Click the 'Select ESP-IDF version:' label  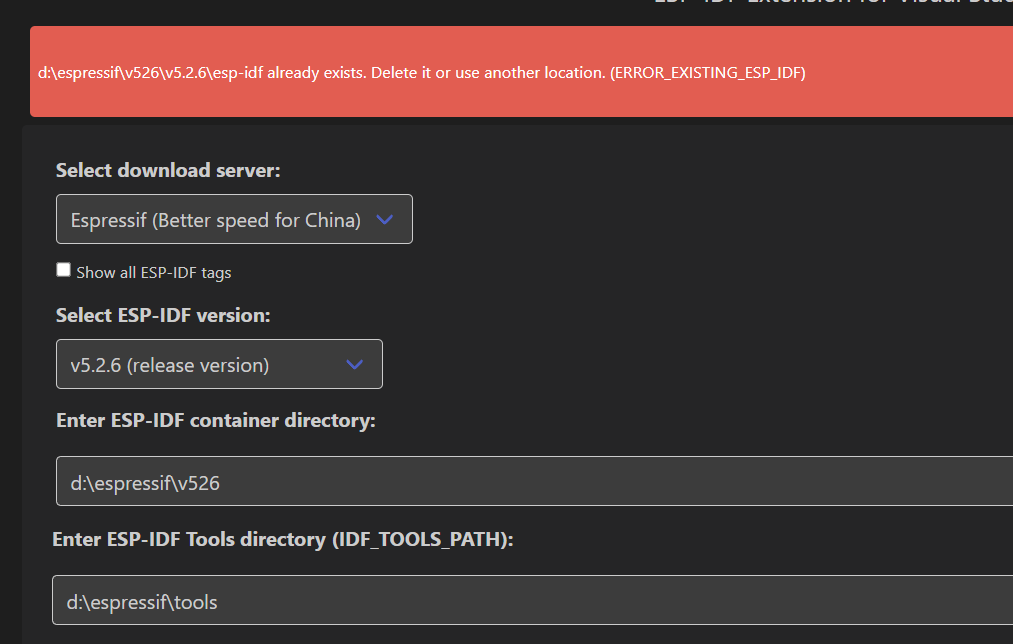pos(163,315)
